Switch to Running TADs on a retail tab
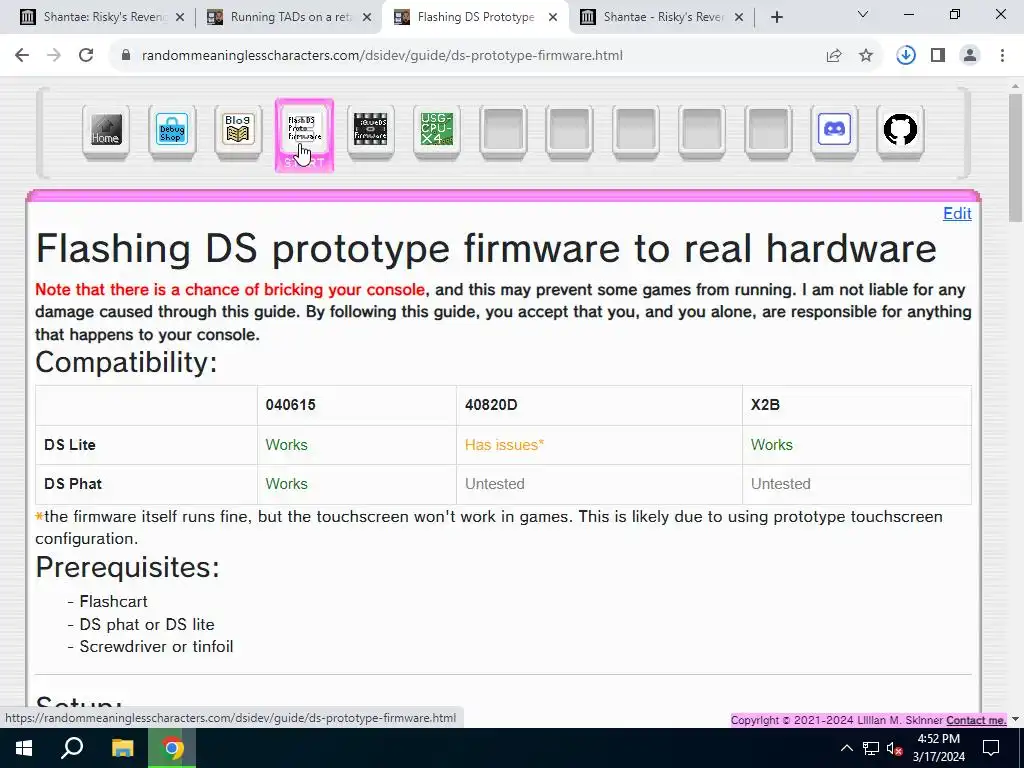This screenshot has width=1024, height=768. (291, 17)
